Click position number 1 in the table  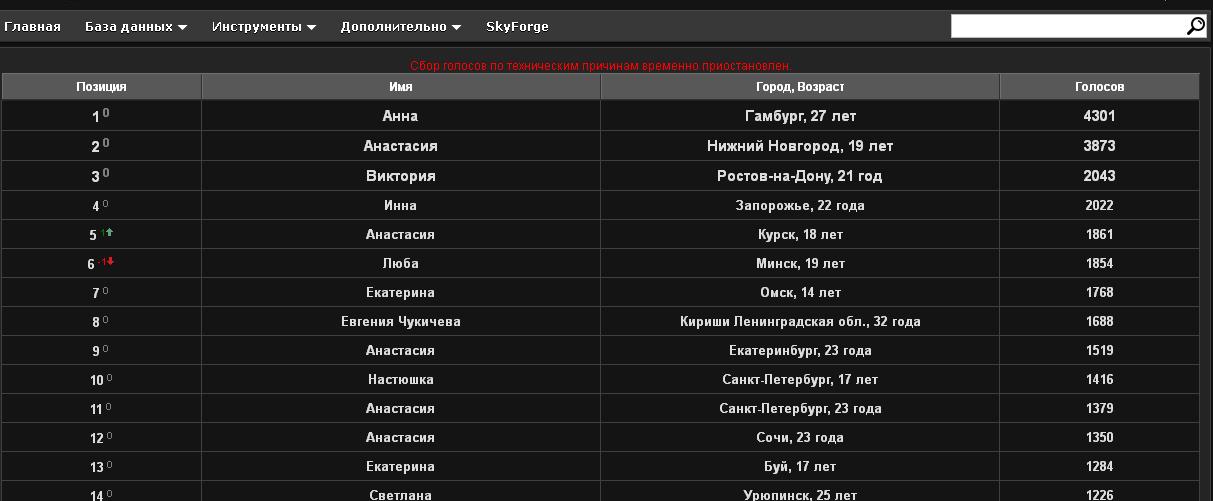96,117
